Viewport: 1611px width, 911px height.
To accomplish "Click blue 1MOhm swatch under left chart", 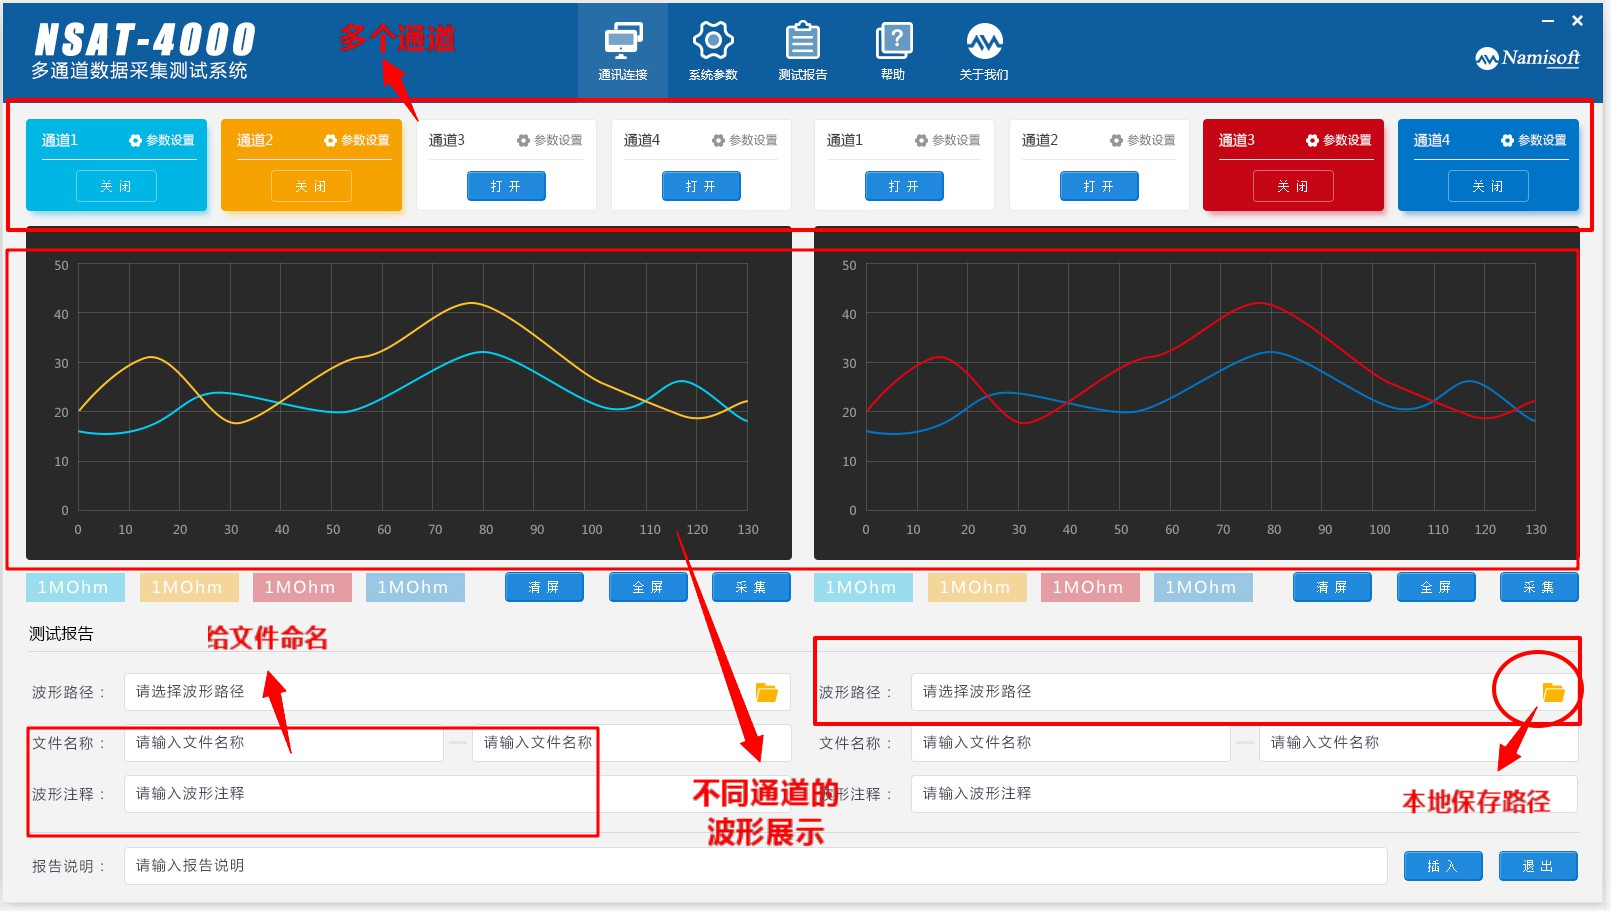I will (415, 587).
